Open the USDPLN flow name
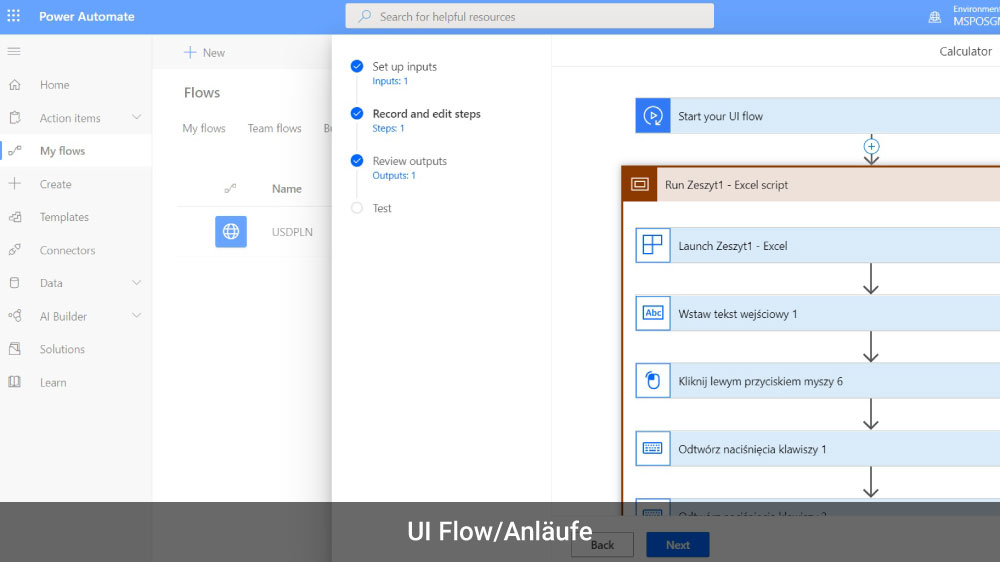The width and height of the screenshot is (1000, 562). point(292,232)
